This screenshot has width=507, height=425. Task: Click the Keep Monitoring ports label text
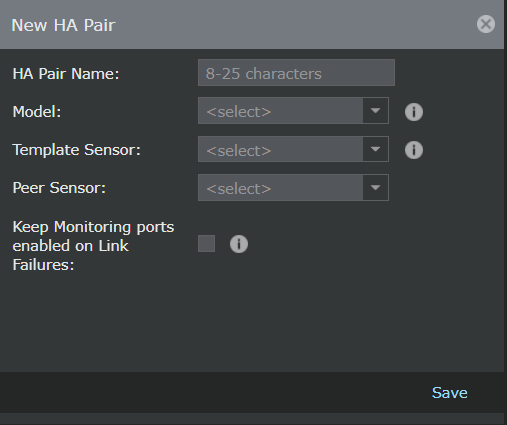[x=93, y=246]
